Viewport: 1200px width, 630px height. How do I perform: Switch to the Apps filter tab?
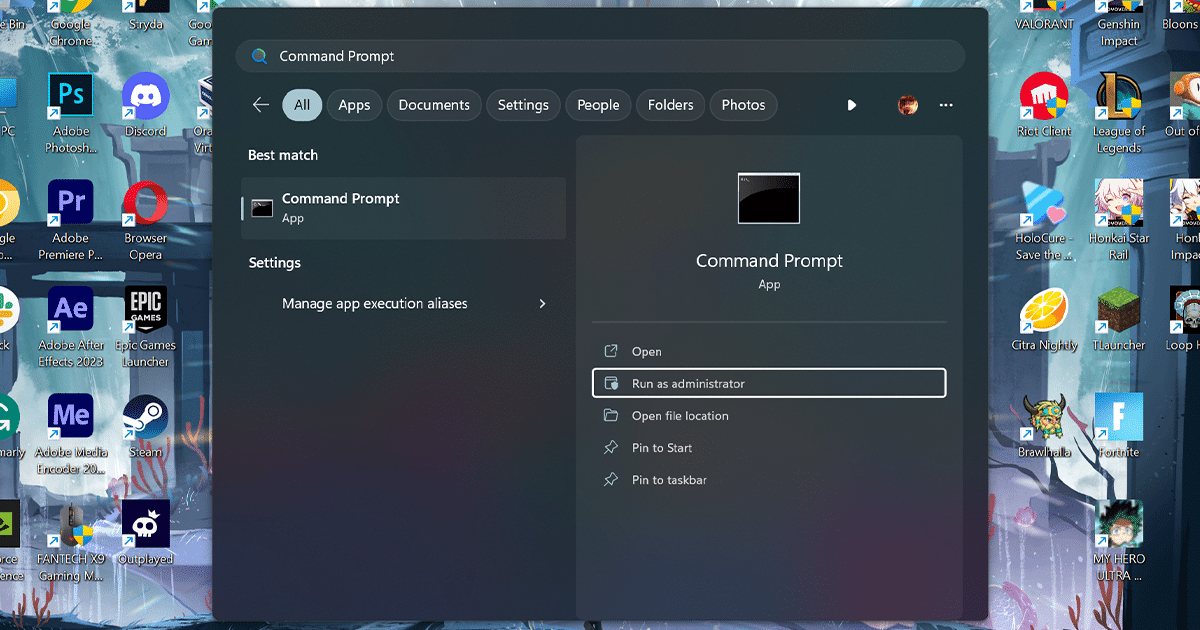[x=354, y=105]
